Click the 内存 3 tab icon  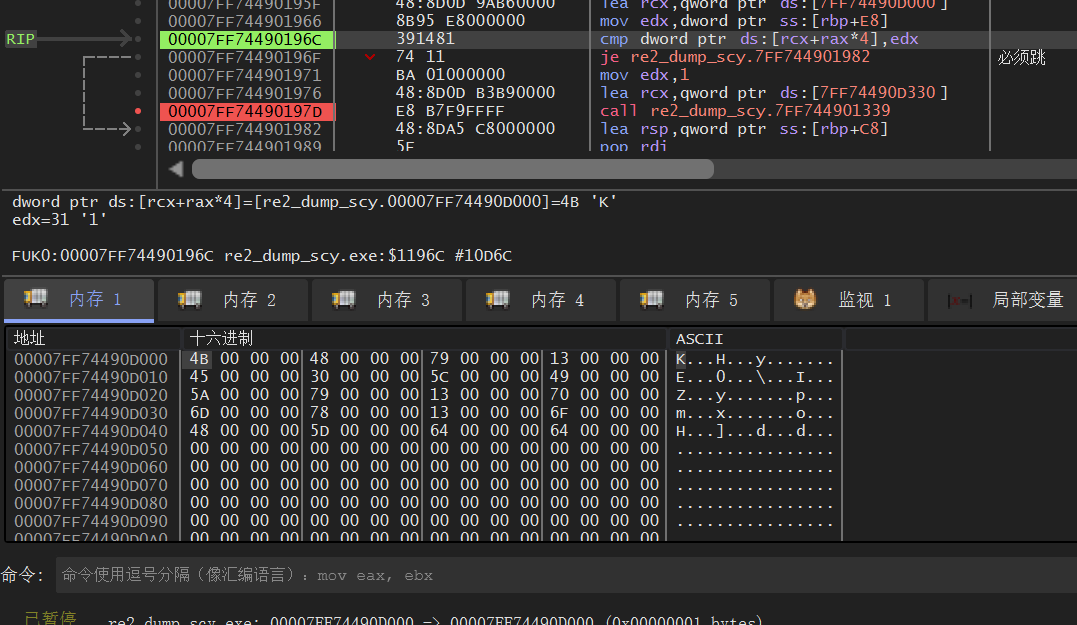pos(341,299)
